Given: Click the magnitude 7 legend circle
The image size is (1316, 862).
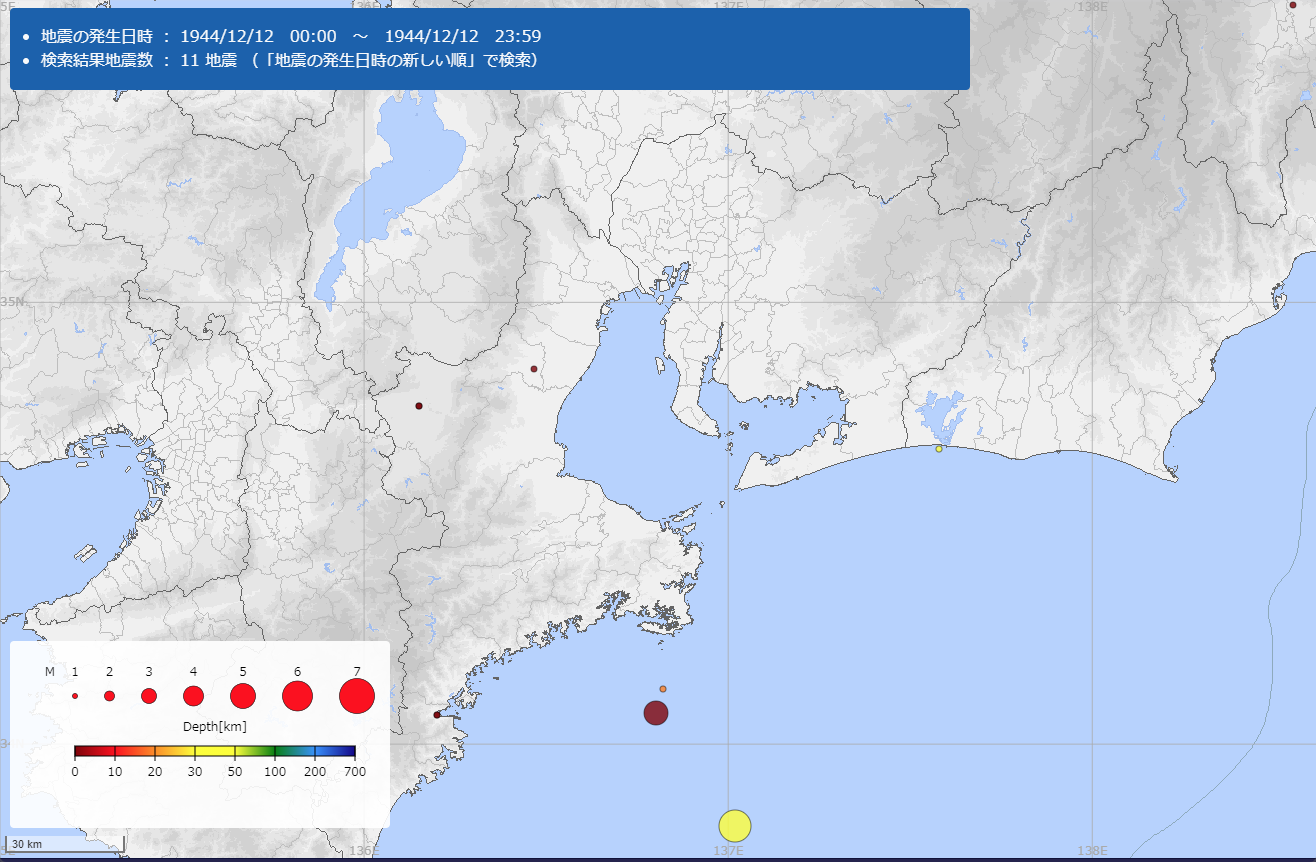Looking at the screenshot, I should coord(357,696).
